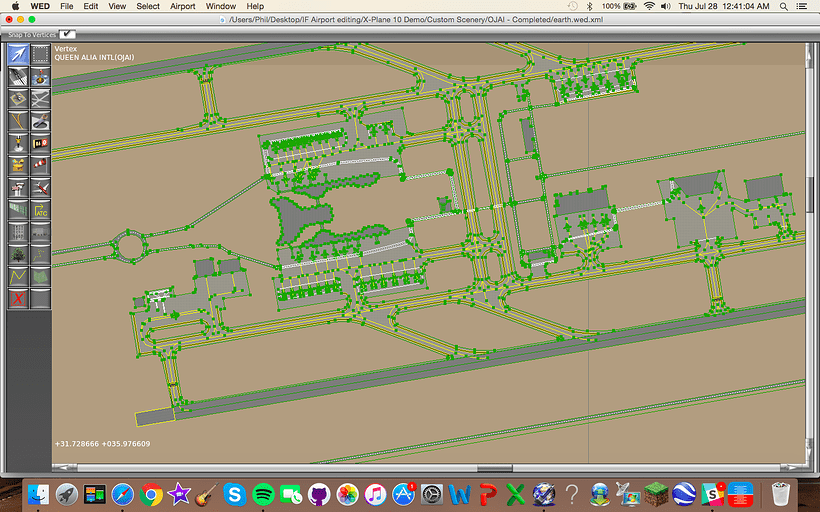Open Google Chrome from the Dock
This screenshot has height=512, width=820.
(x=151, y=494)
